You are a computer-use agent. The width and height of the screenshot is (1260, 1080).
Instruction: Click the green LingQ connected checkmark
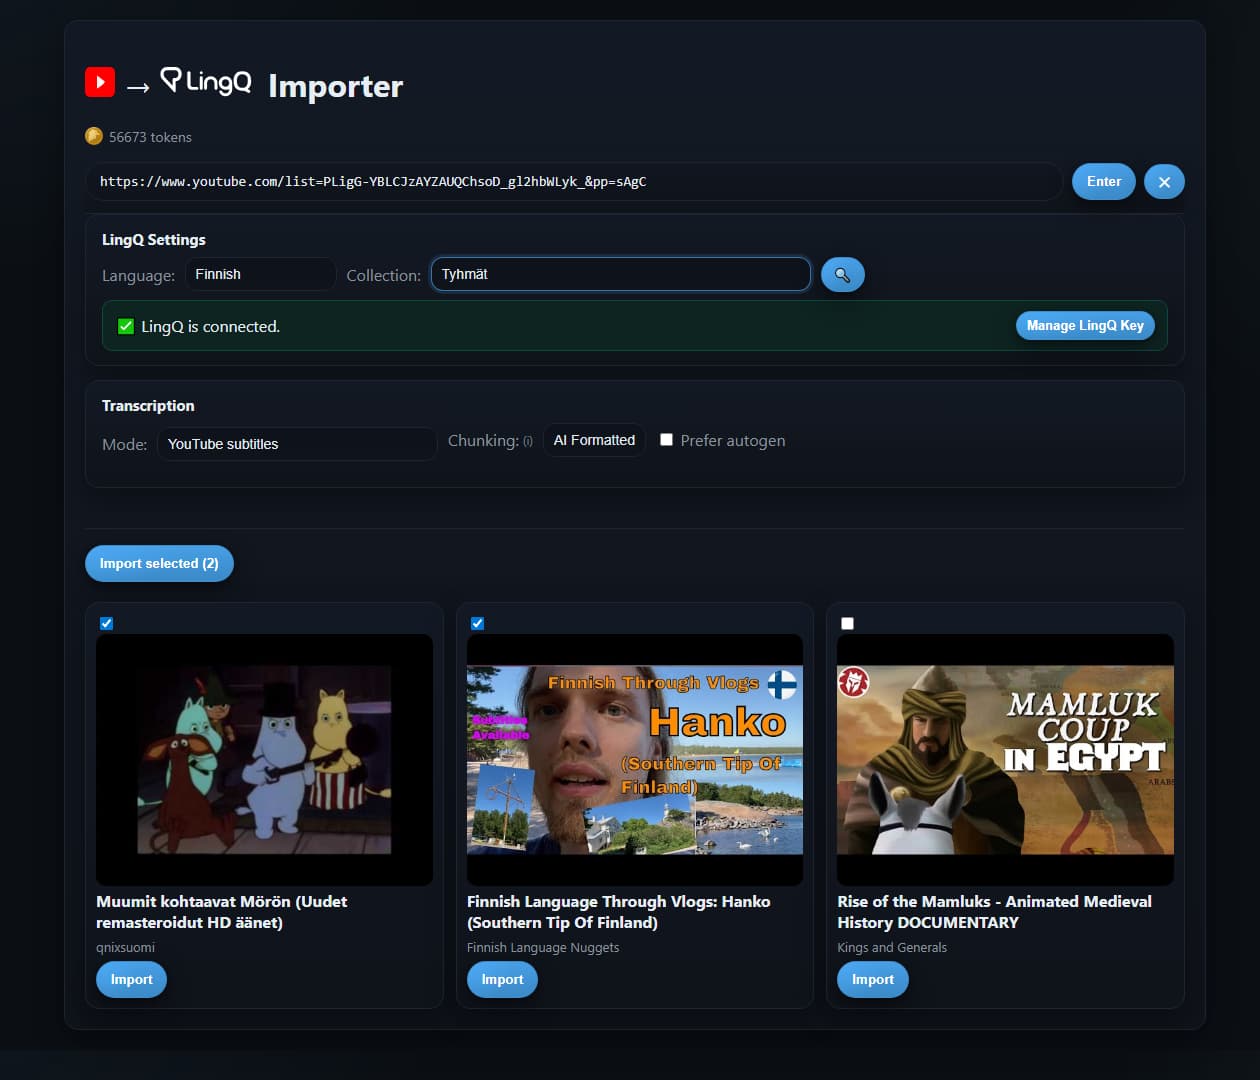point(126,326)
